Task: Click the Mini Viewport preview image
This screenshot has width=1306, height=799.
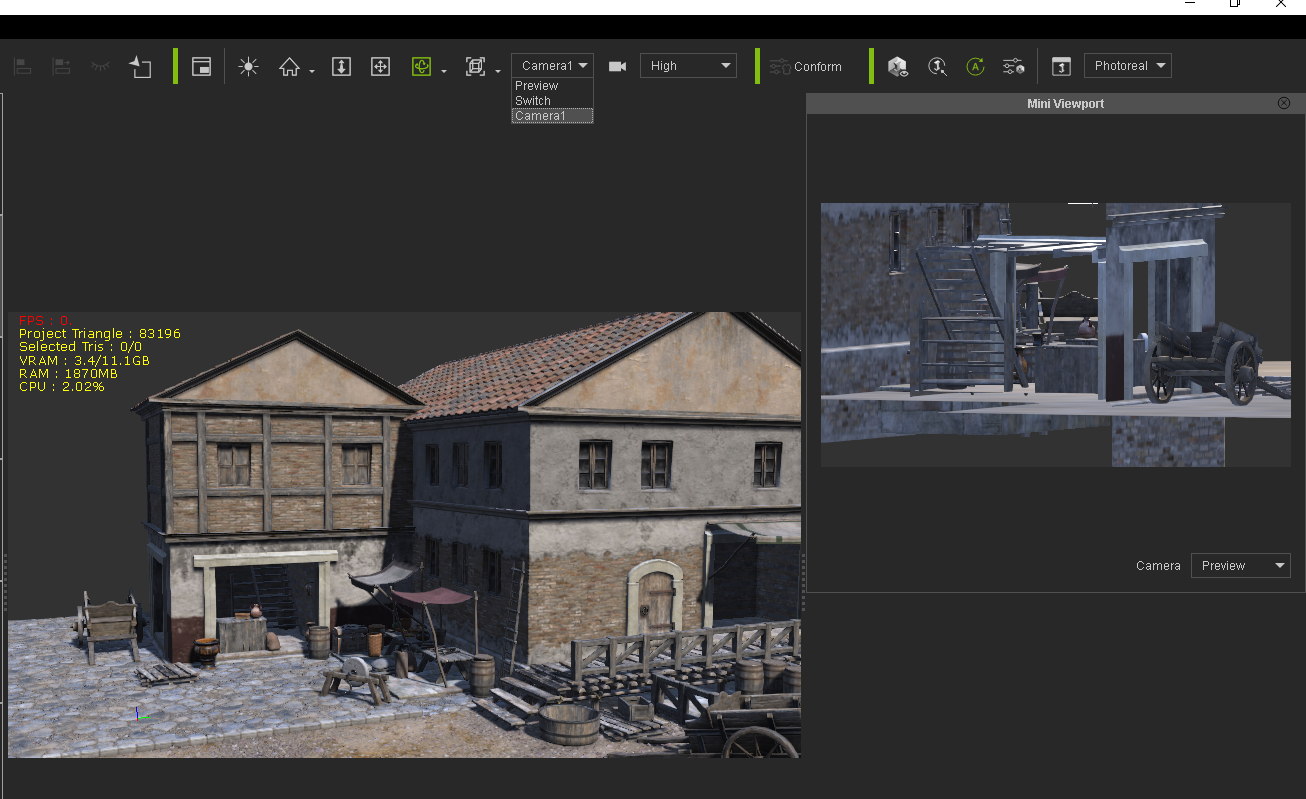Action: pyautogui.click(x=1056, y=335)
